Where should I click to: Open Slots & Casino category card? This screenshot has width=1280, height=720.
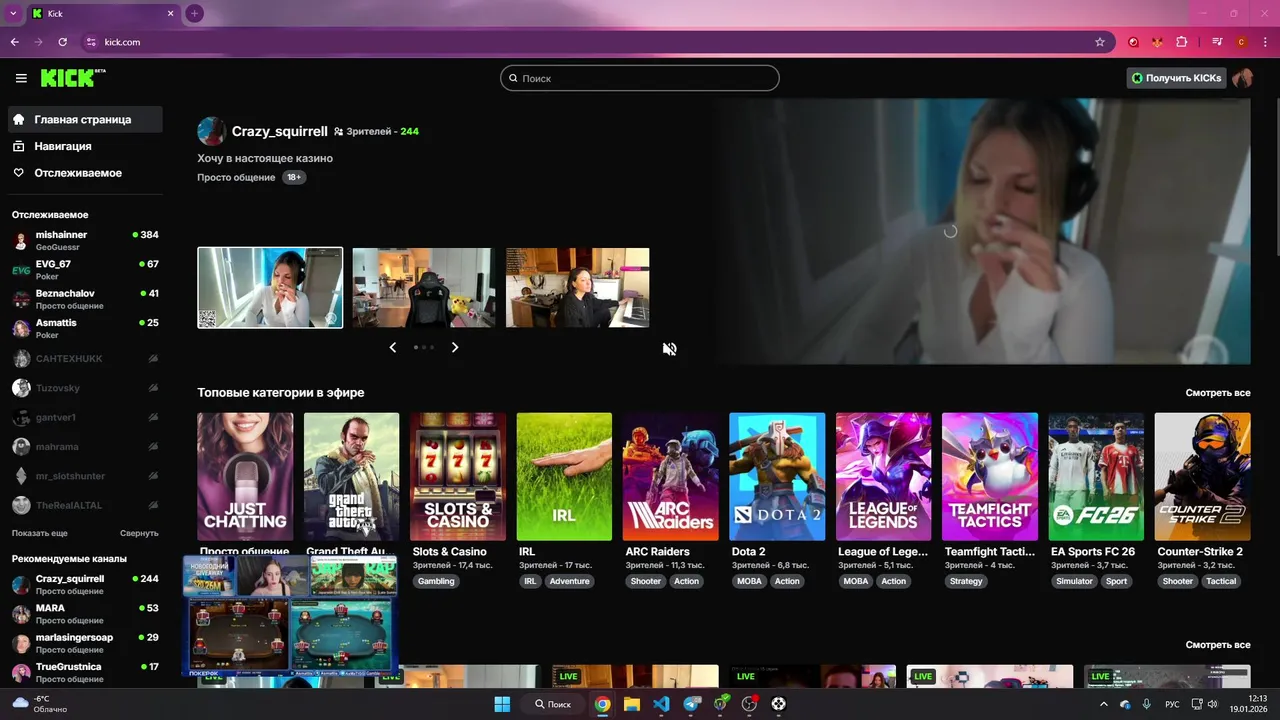pos(458,477)
